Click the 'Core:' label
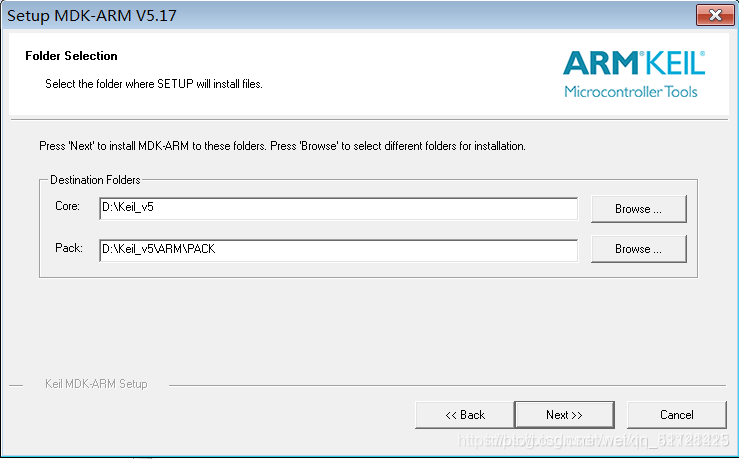Viewport: 739px width, 459px height. [67, 206]
